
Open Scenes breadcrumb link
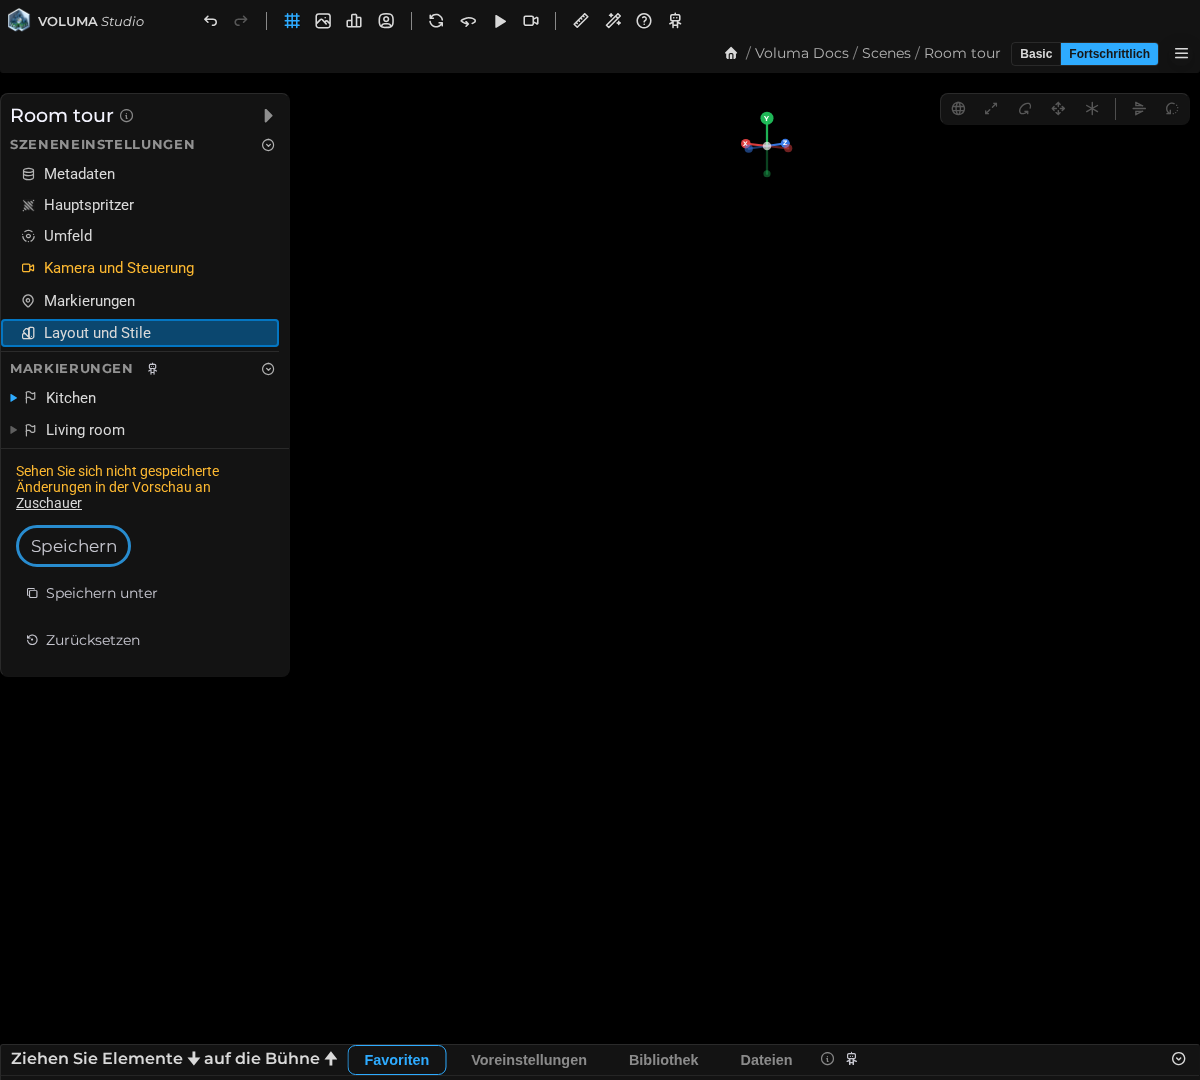click(x=886, y=53)
